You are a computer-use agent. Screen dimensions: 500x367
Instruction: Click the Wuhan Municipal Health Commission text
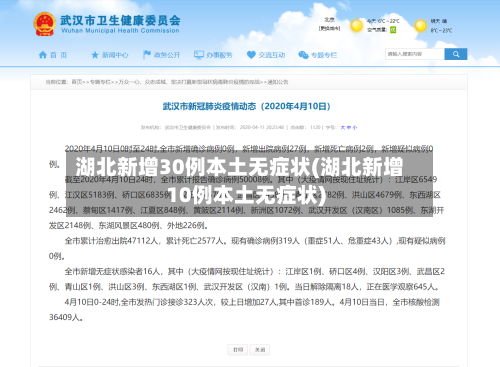(120, 31)
